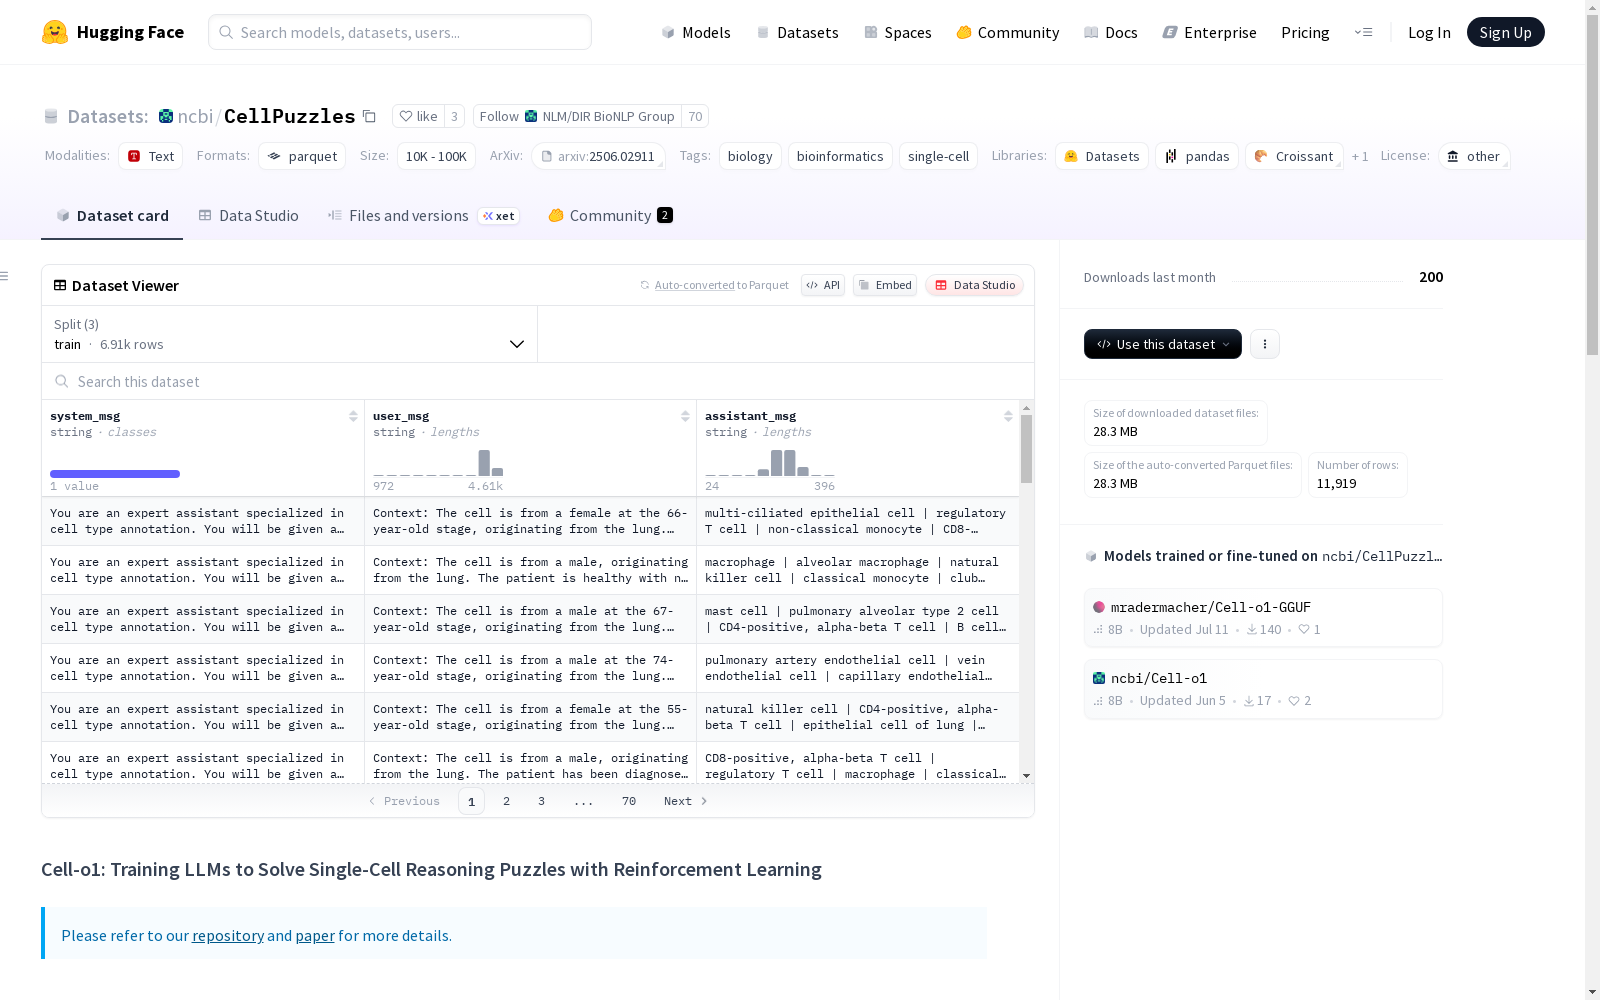
Task: Click the Hugging Face logo icon
Action: click(x=55, y=32)
